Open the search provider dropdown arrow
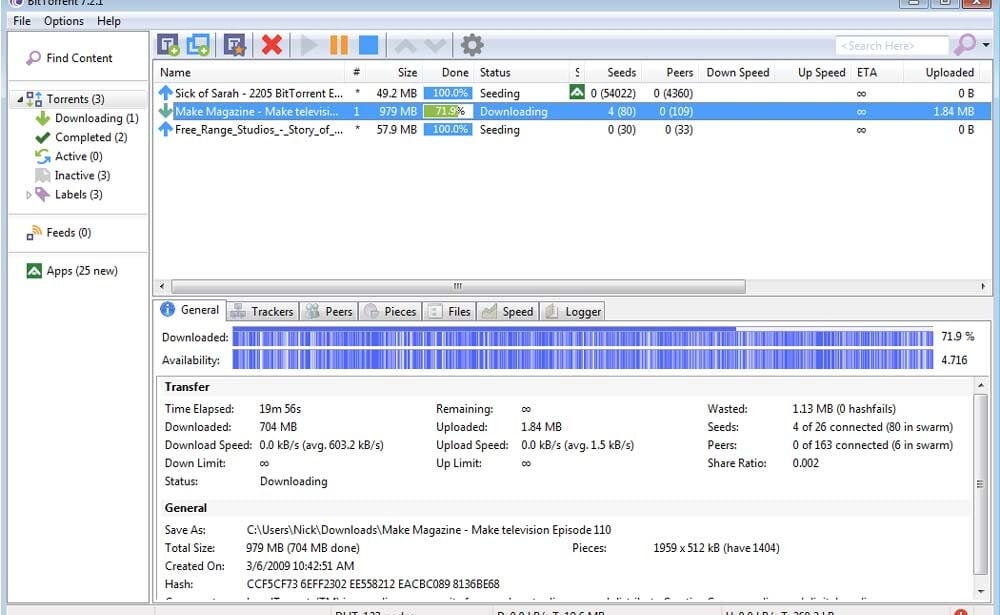This screenshot has height=615, width=1000. tap(986, 45)
